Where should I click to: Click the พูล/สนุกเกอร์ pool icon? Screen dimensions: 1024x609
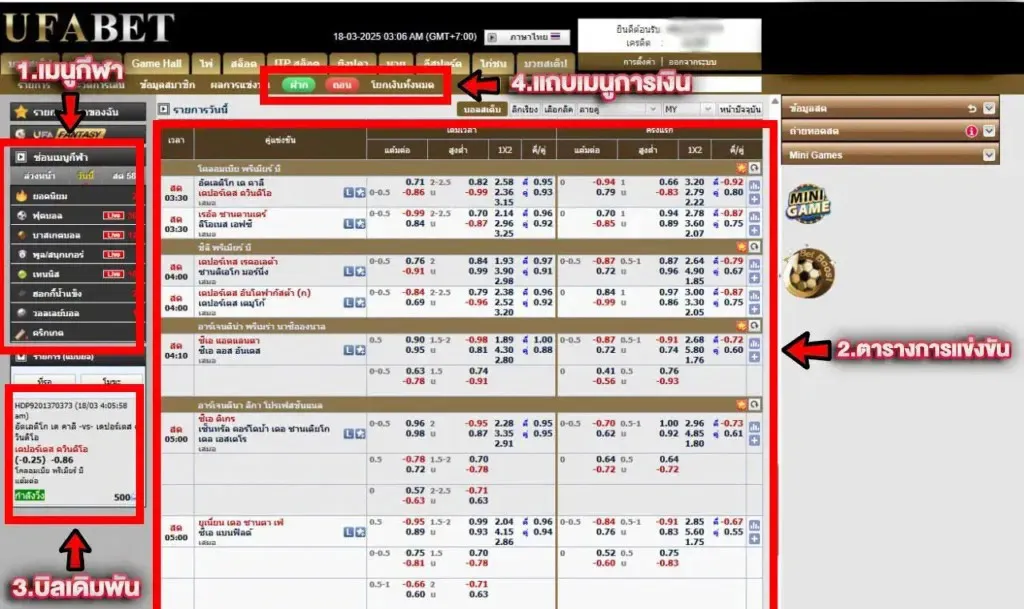[x=20, y=254]
